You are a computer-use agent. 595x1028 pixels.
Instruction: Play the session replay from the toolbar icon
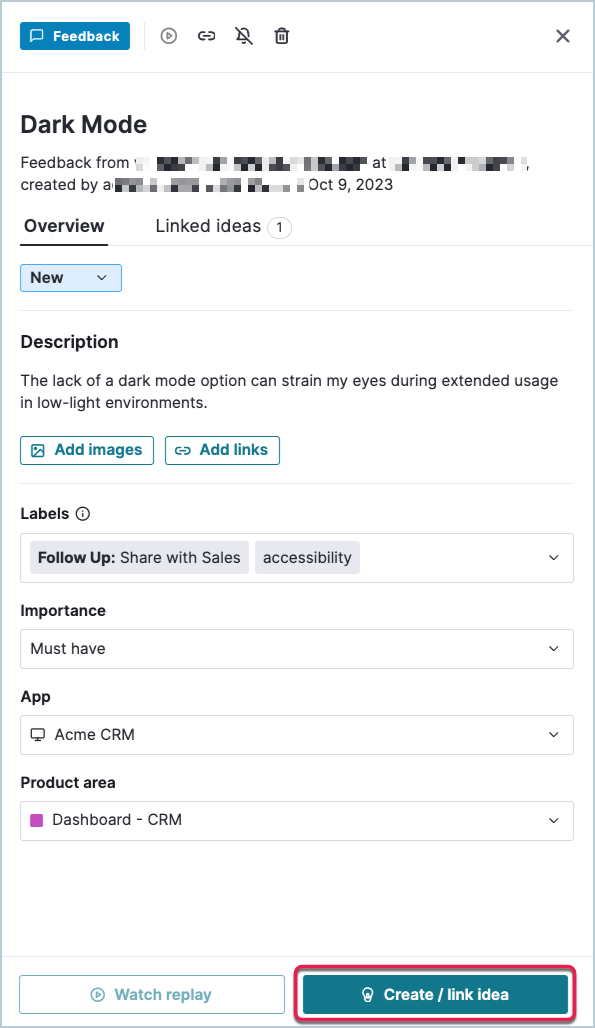click(x=168, y=36)
